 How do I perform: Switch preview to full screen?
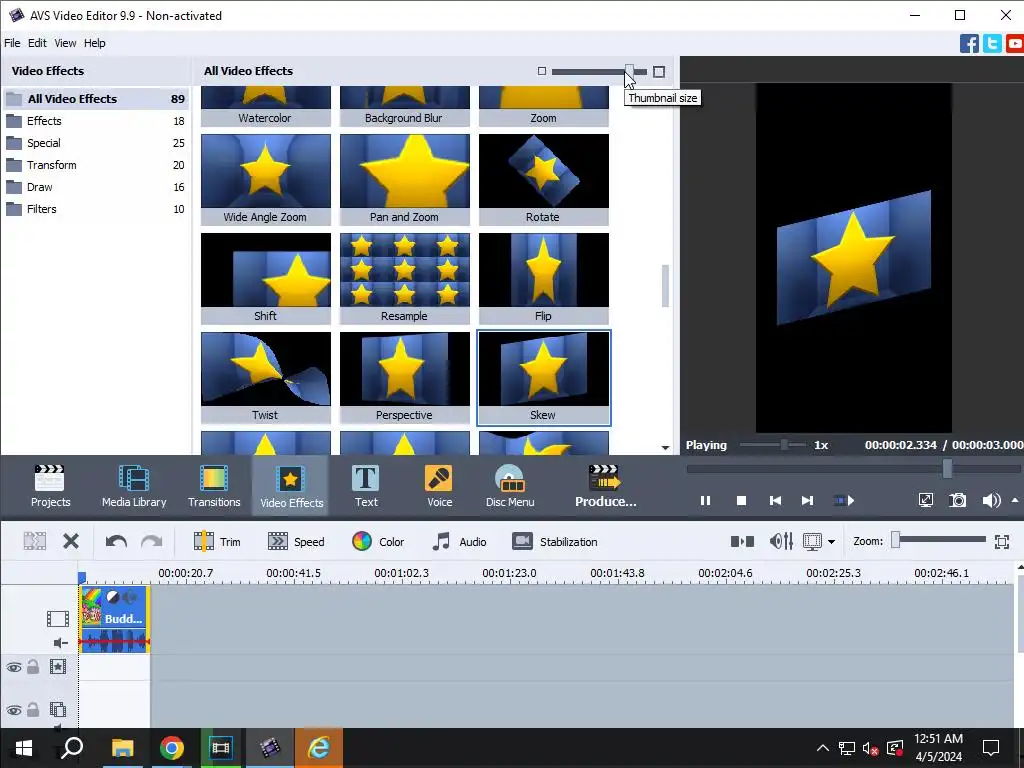tap(925, 501)
